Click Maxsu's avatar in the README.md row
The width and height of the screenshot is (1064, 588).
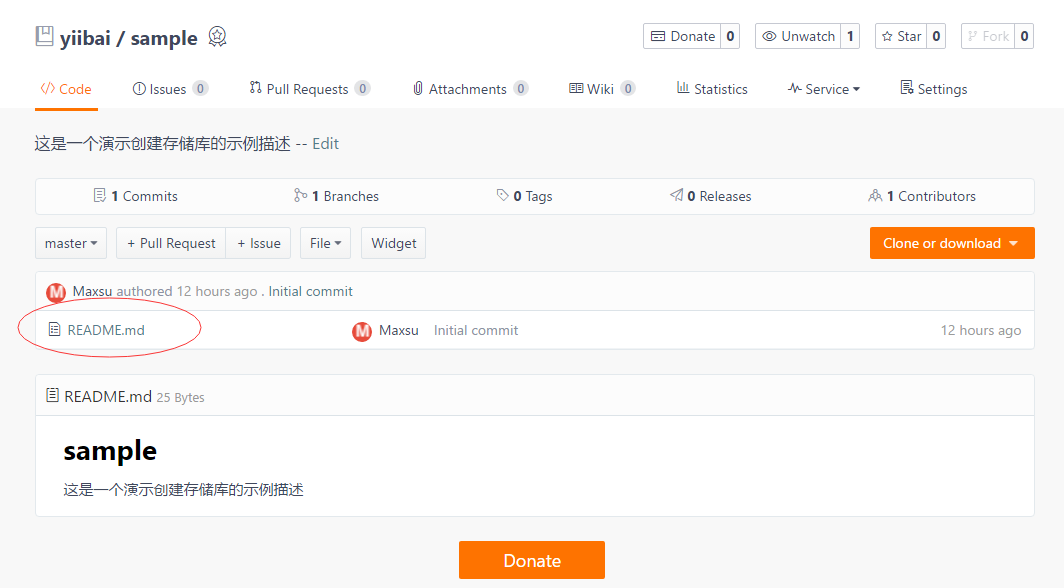tap(362, 331)
